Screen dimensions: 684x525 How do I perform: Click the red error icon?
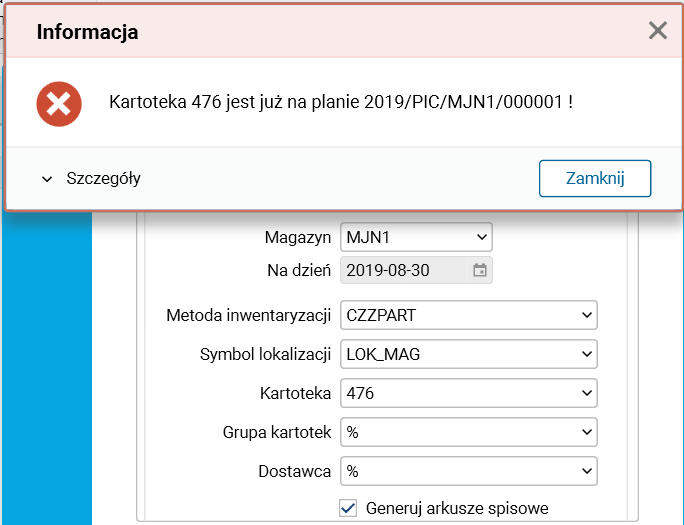(x=59, y=103)
